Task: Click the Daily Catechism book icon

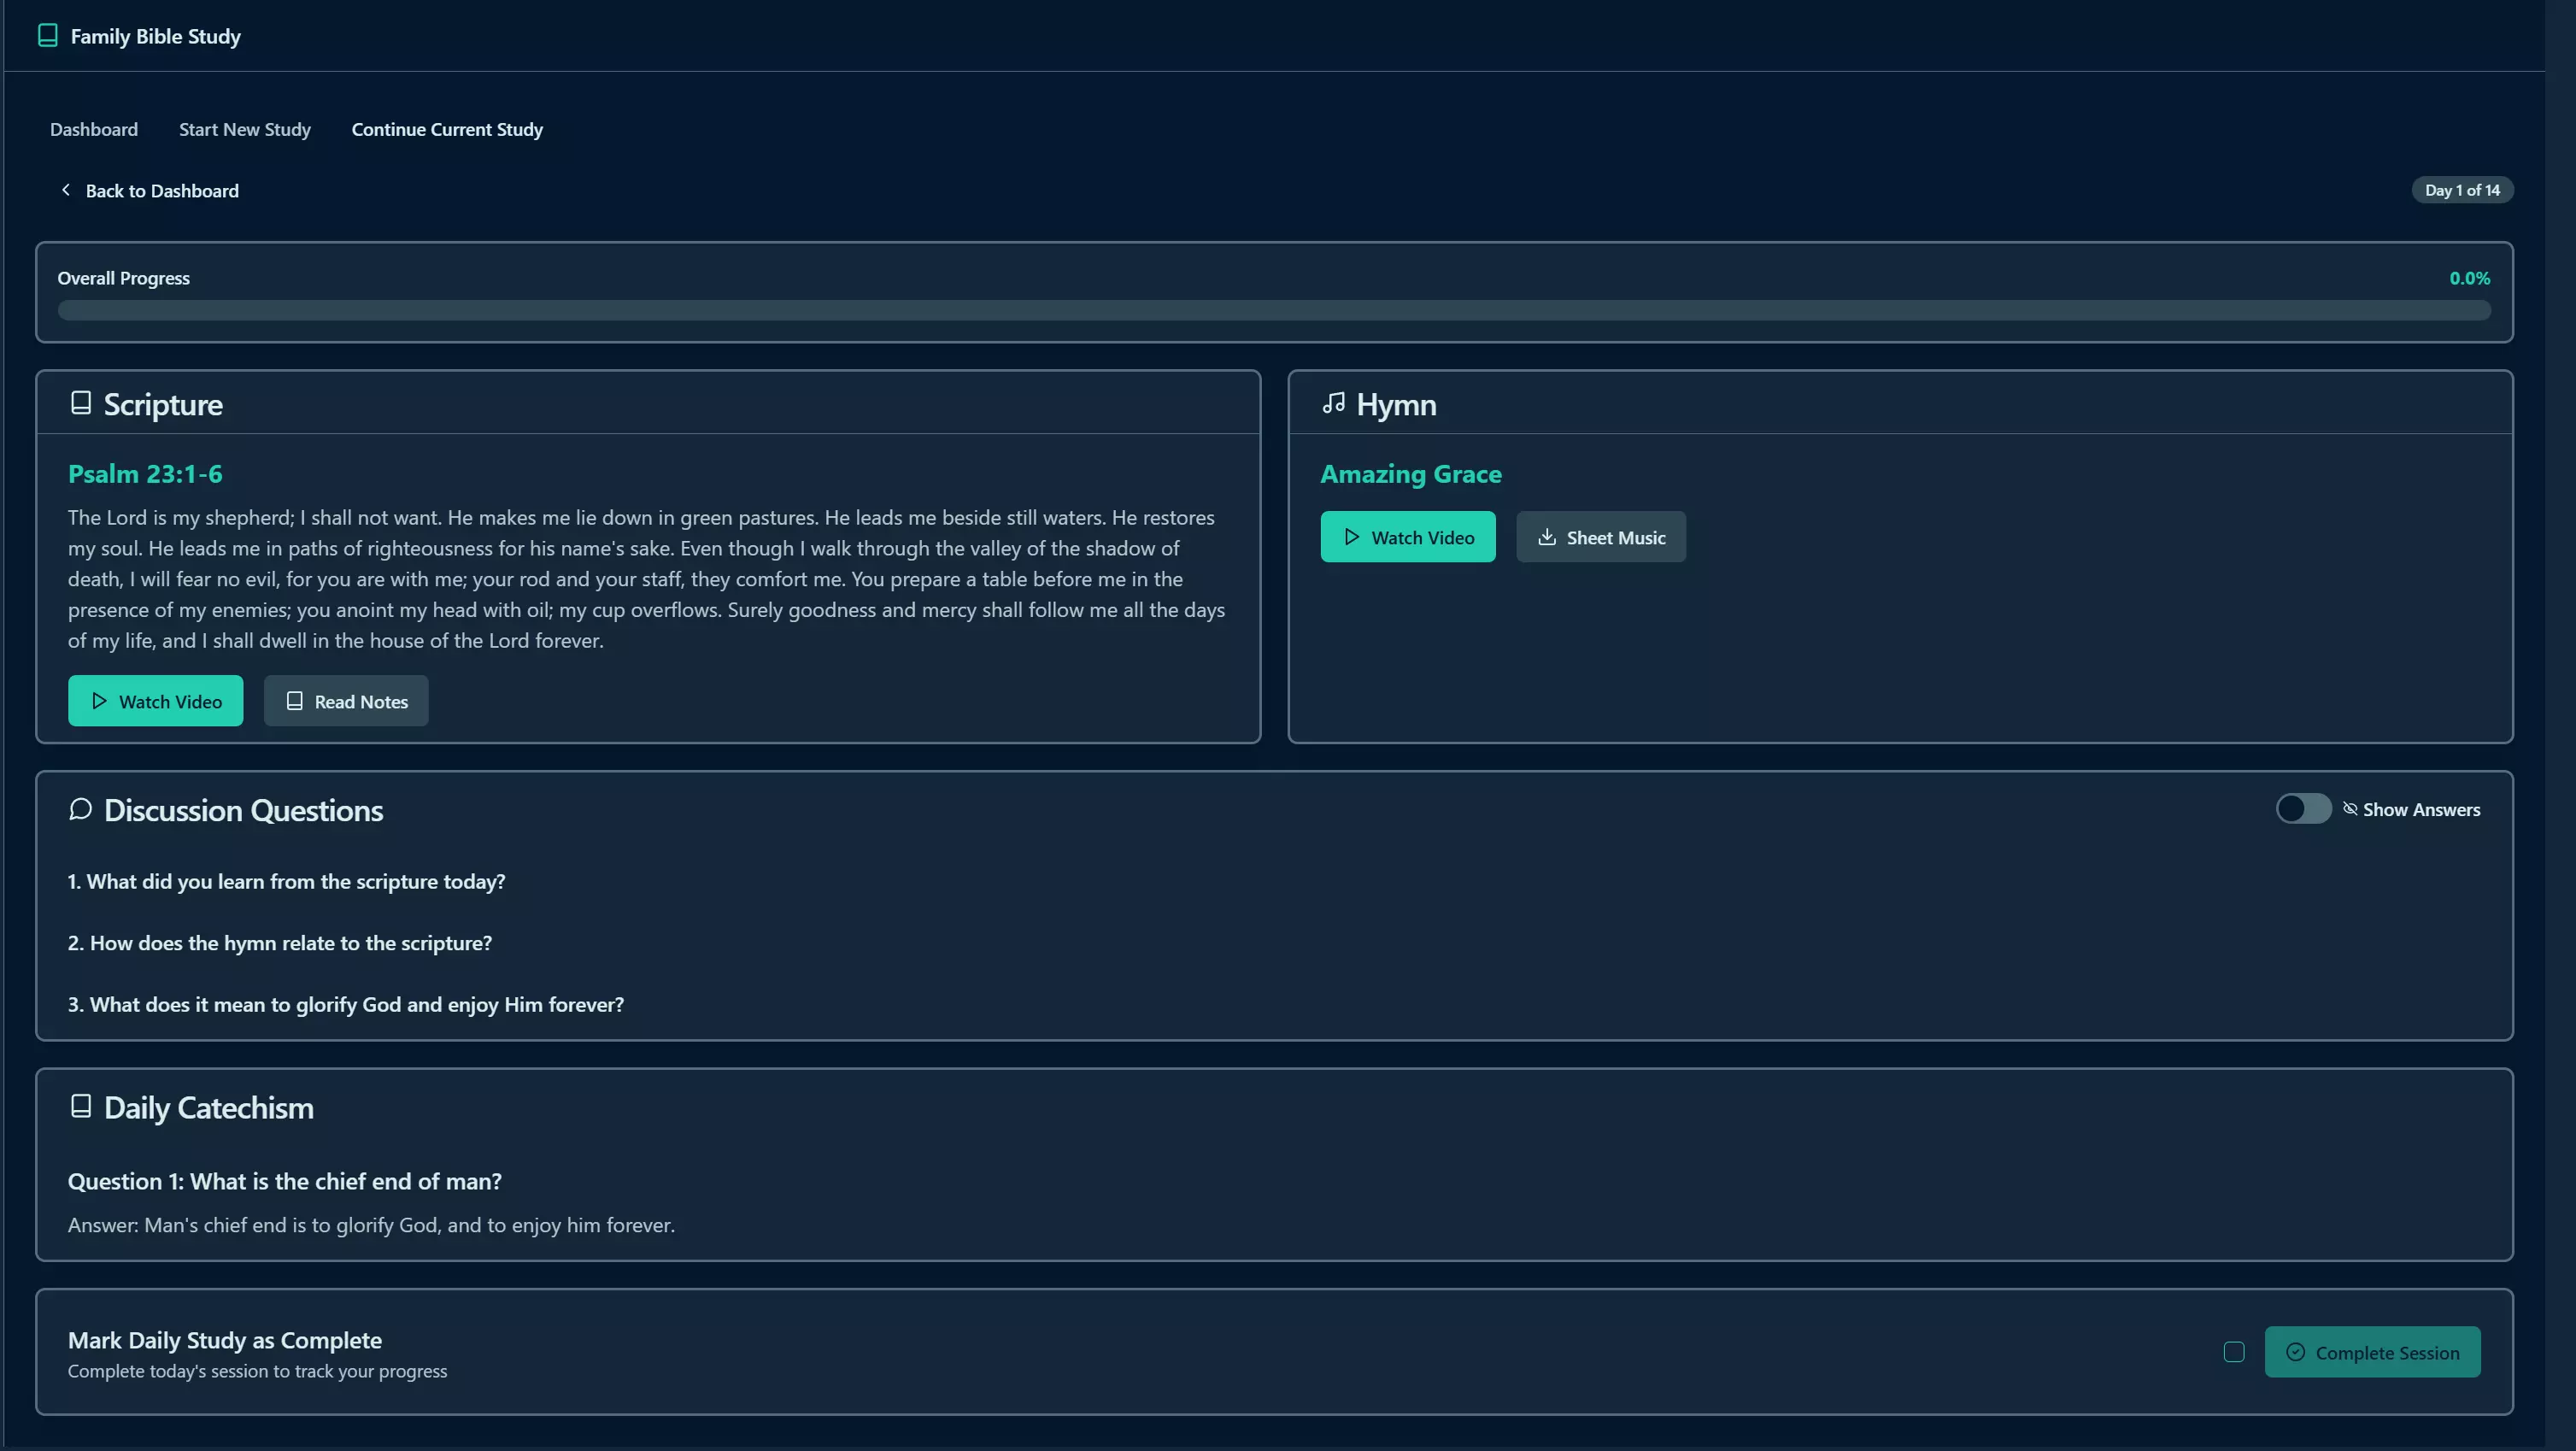Action: point(81,1106)
